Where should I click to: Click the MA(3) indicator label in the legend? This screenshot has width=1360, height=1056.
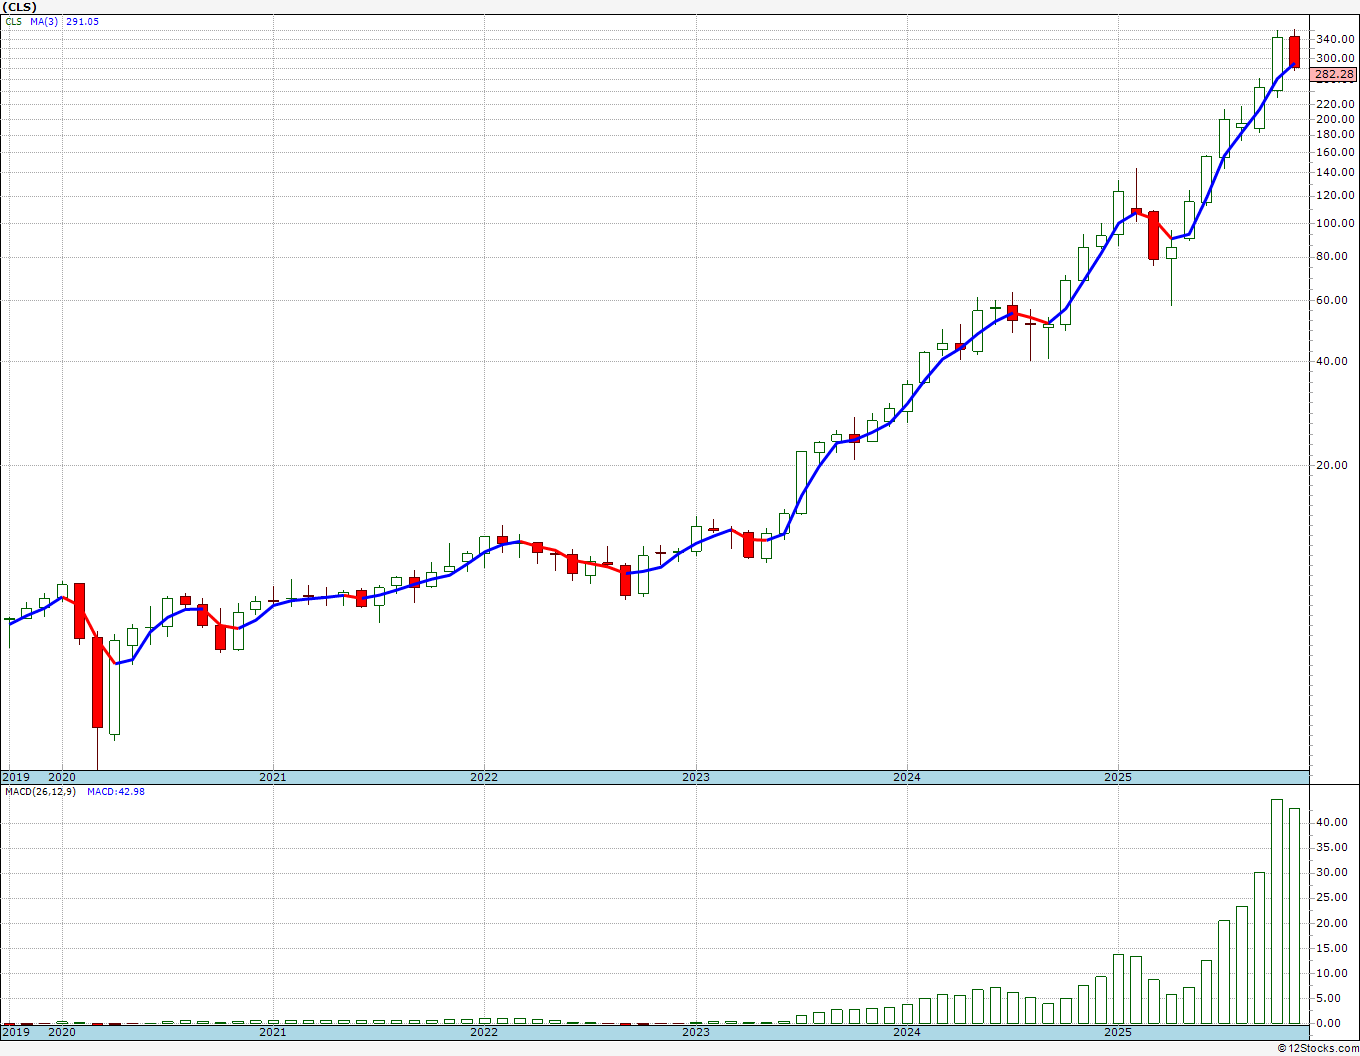click(44, 21)
